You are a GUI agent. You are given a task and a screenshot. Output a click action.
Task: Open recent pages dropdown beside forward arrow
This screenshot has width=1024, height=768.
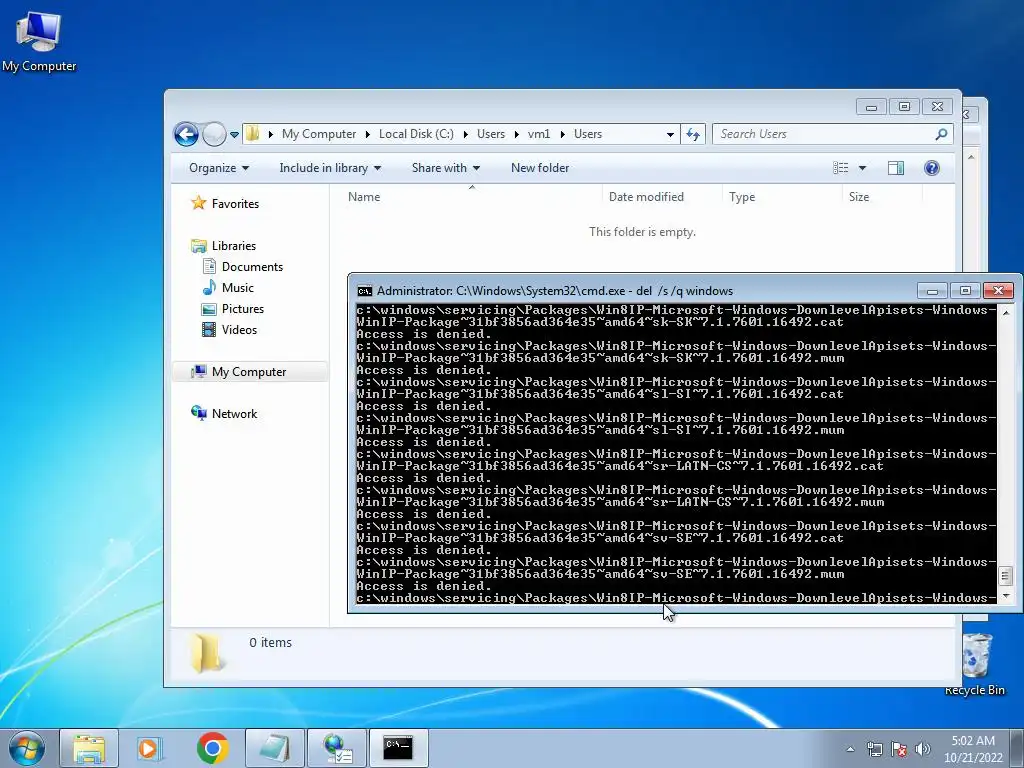234,135
